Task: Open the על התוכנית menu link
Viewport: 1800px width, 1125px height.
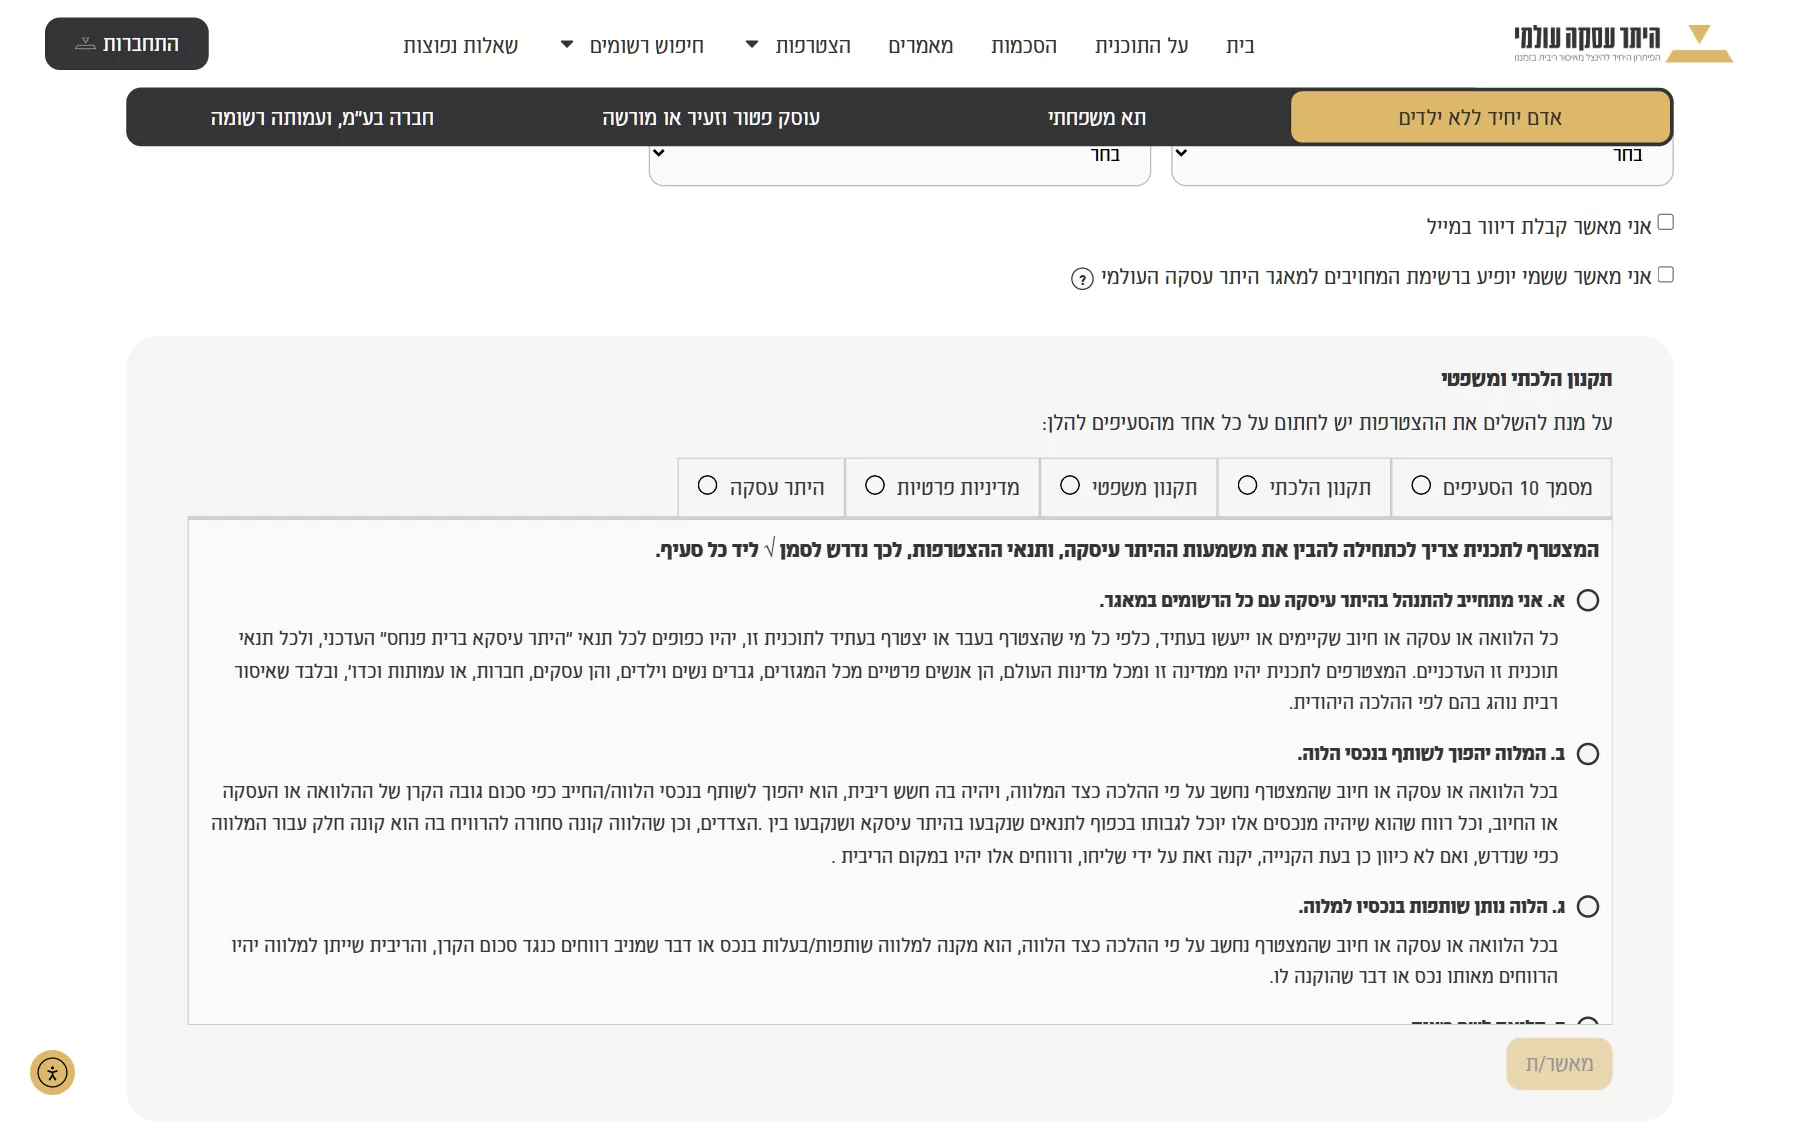Action: click(1141, 46)
